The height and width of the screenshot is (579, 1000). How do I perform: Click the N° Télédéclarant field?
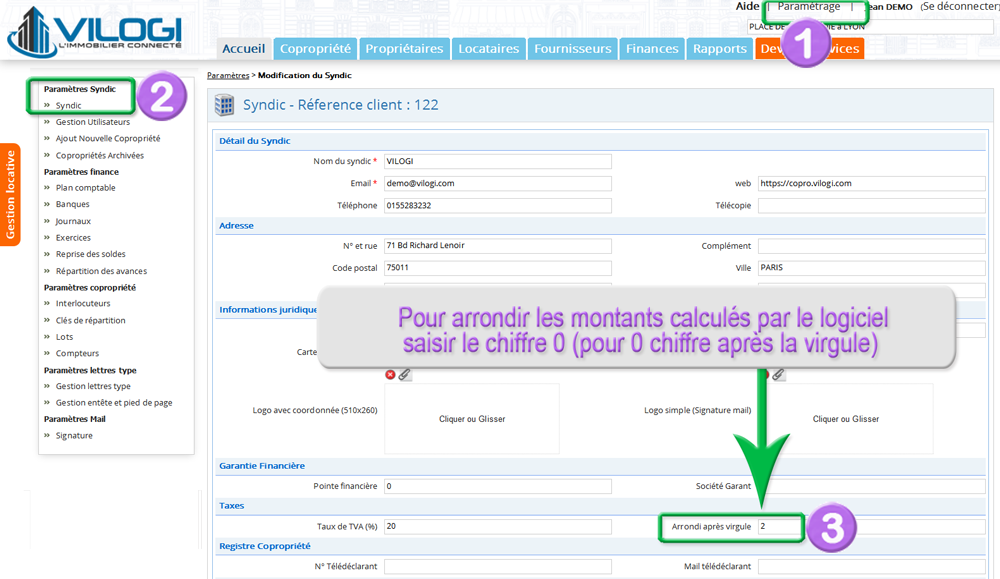click(x=497, y=566)
